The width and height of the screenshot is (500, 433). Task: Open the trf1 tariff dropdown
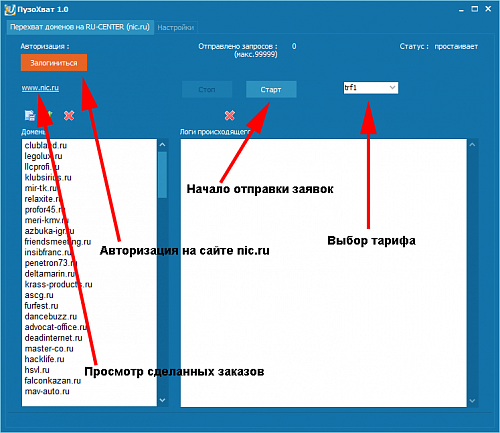371,88
